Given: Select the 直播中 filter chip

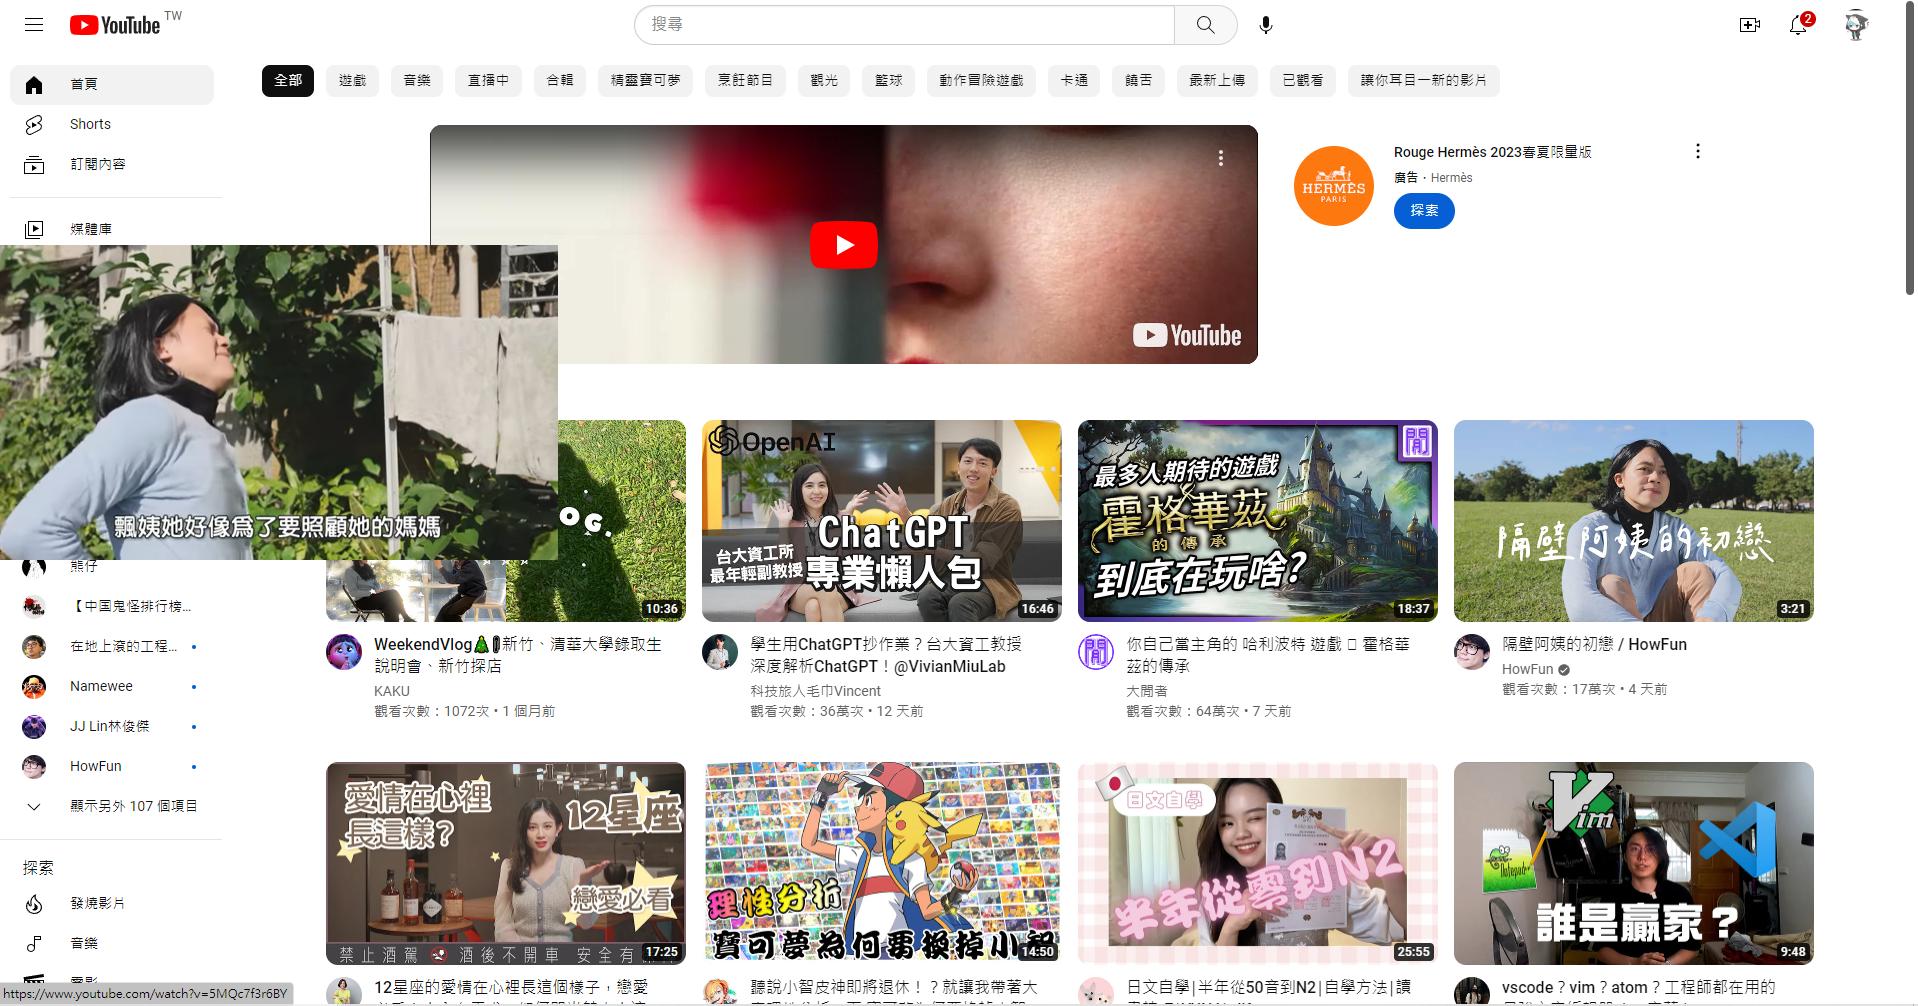Looking at the screenshot, I should (x=489, y=80).
